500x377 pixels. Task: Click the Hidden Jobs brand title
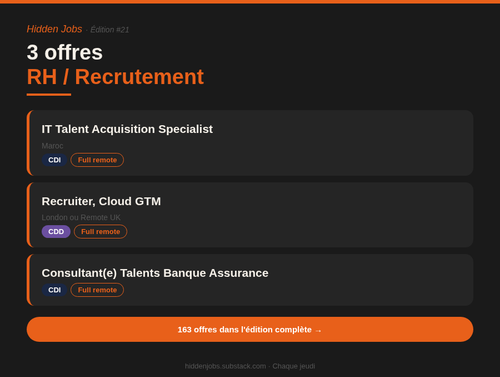54,29
